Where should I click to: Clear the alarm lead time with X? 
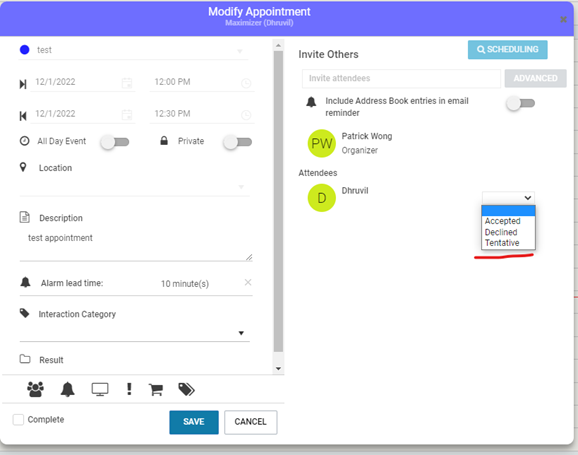(248, 282)
